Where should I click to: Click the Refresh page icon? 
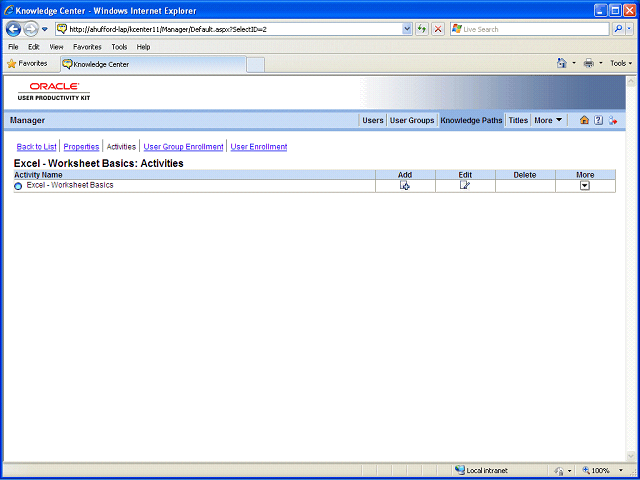click(422, 29)
